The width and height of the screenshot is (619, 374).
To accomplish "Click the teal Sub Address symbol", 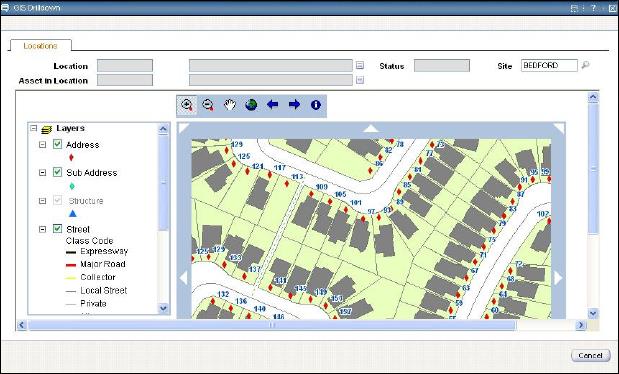I will point(72,186).
